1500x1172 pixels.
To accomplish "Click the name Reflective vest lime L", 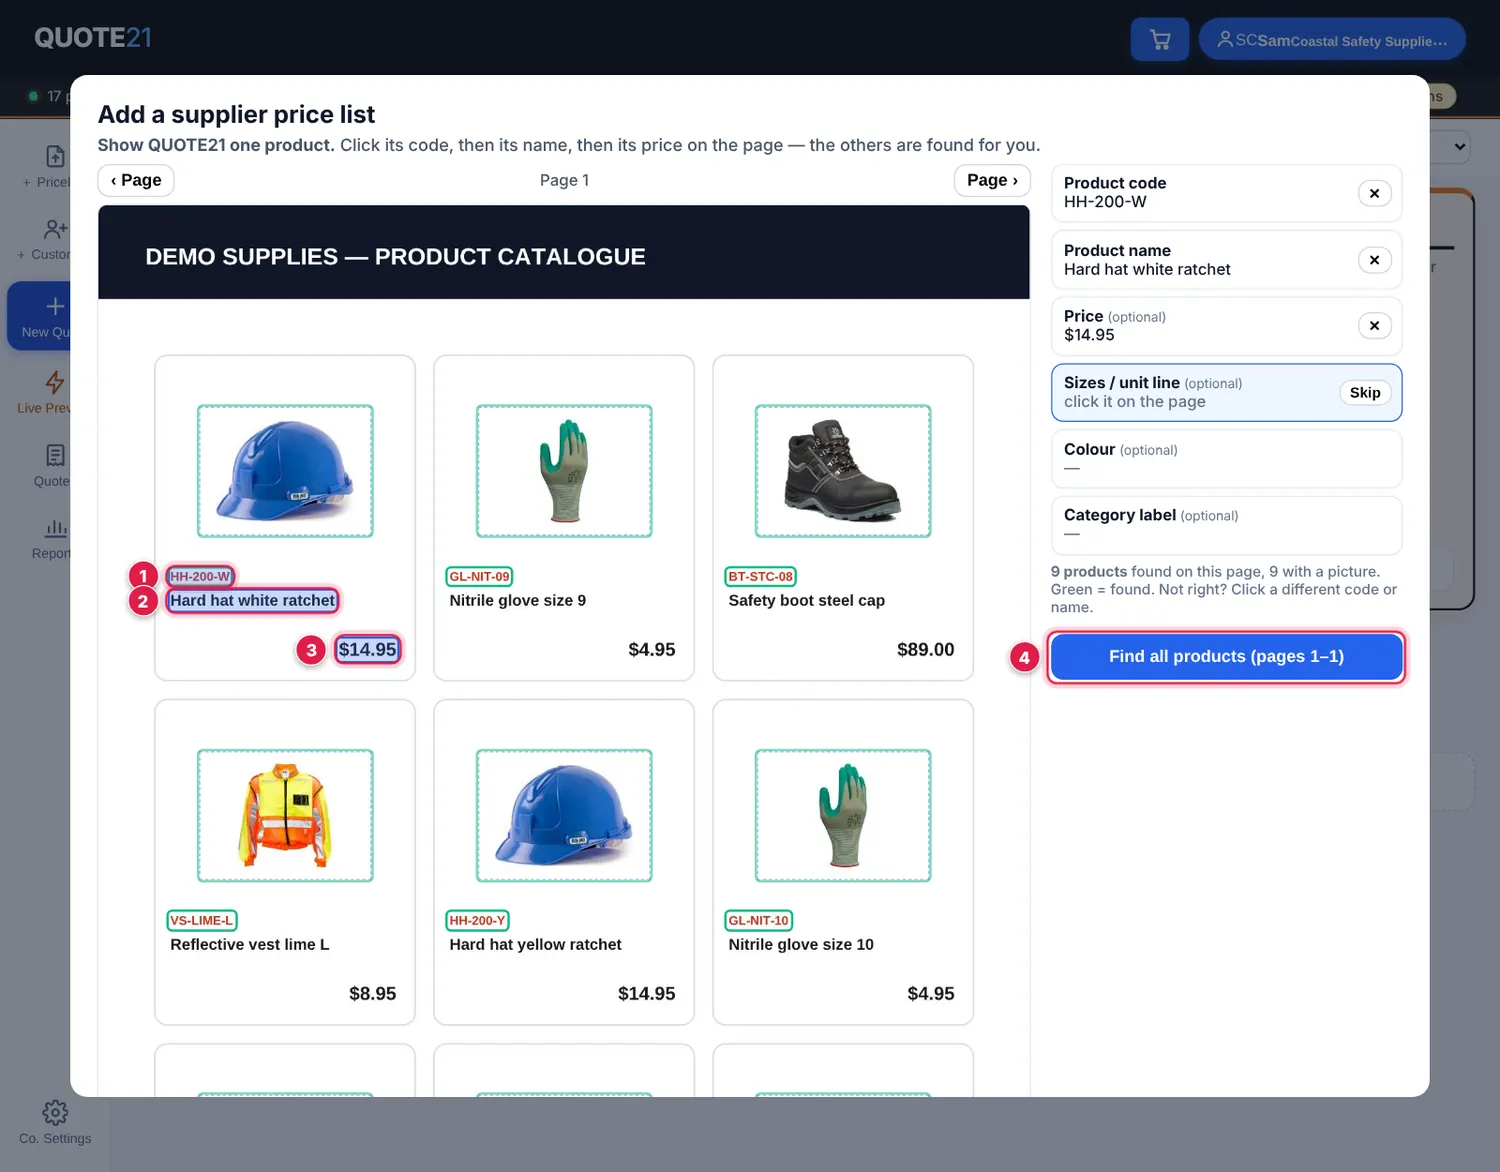I will (x=250, y=944).
